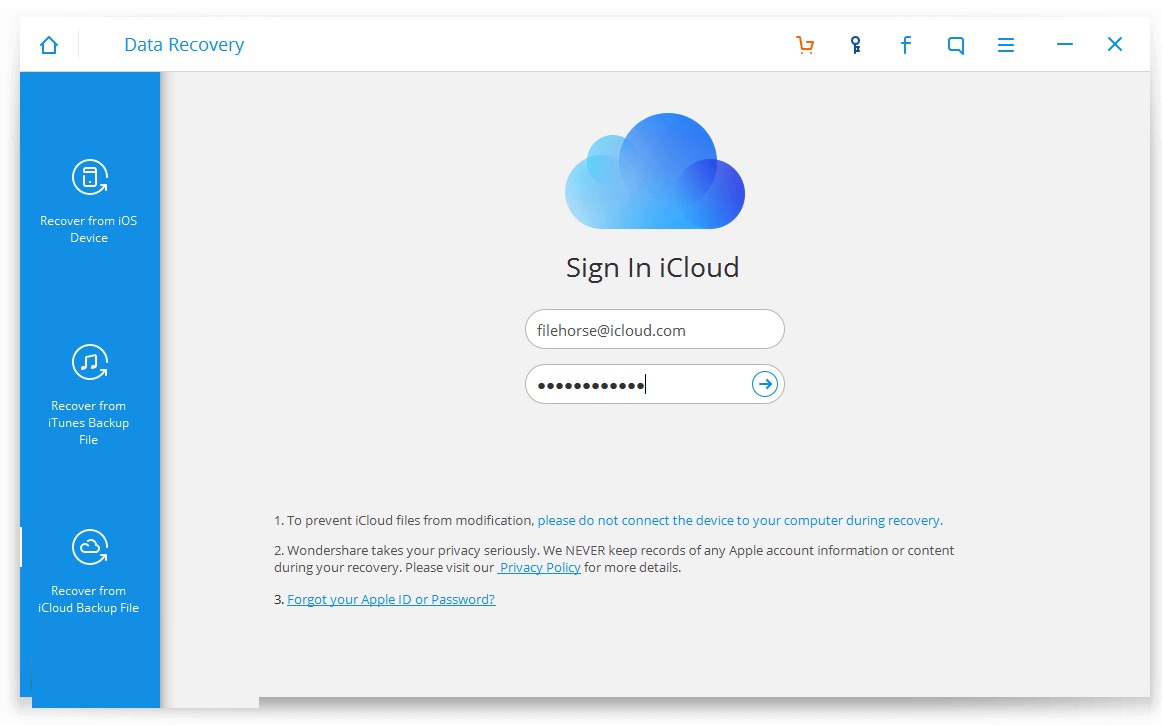Click the iCloud cloud logo image
The width and height of the screenshot is (1162, 725).
(x=654, y=171)
